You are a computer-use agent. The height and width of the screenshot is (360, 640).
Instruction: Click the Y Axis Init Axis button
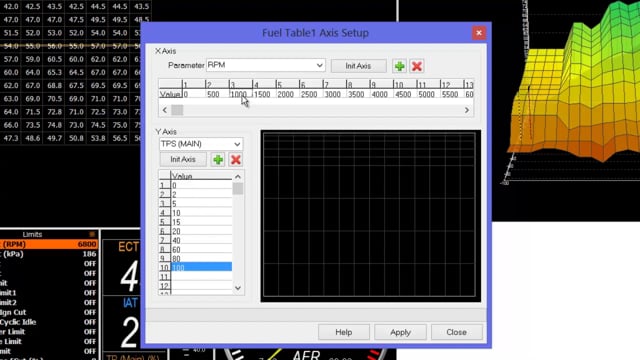click(x=183, y=159)
